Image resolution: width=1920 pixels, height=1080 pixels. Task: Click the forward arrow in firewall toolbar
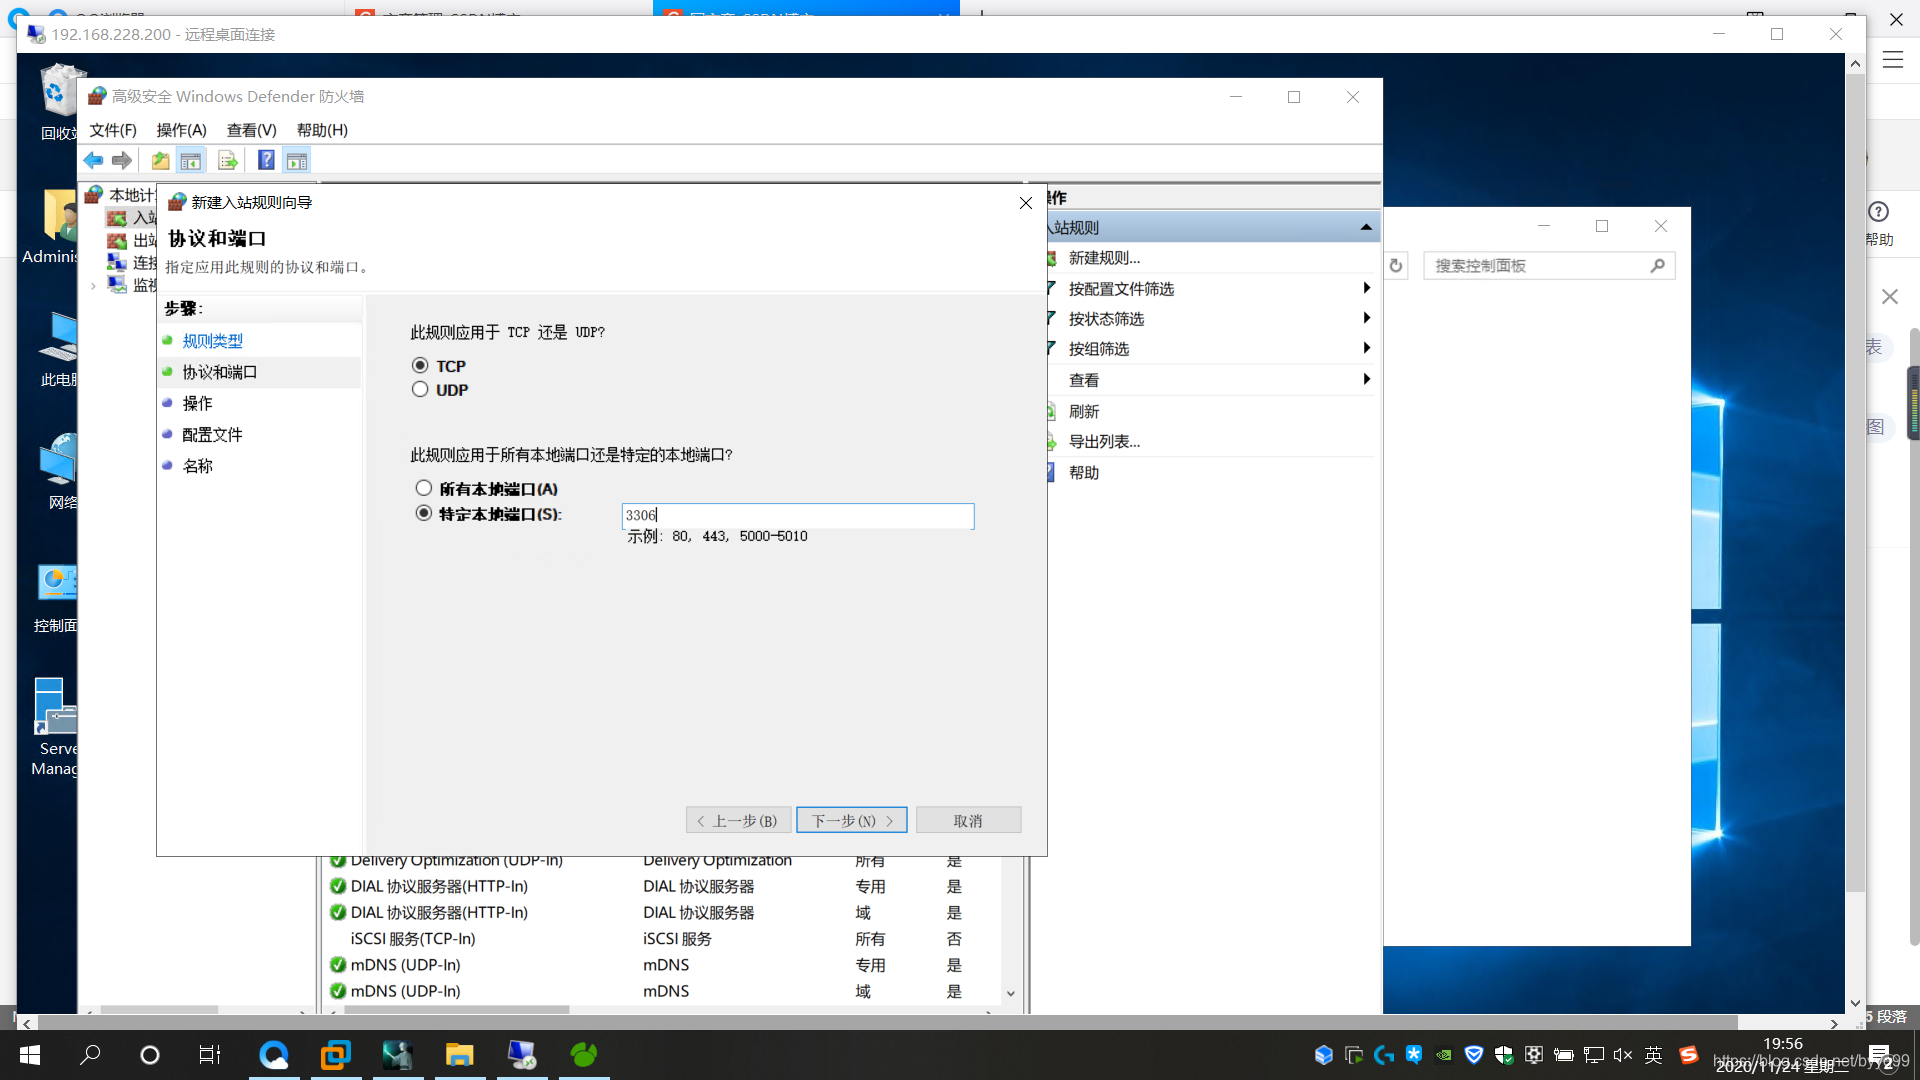point(122,160)
